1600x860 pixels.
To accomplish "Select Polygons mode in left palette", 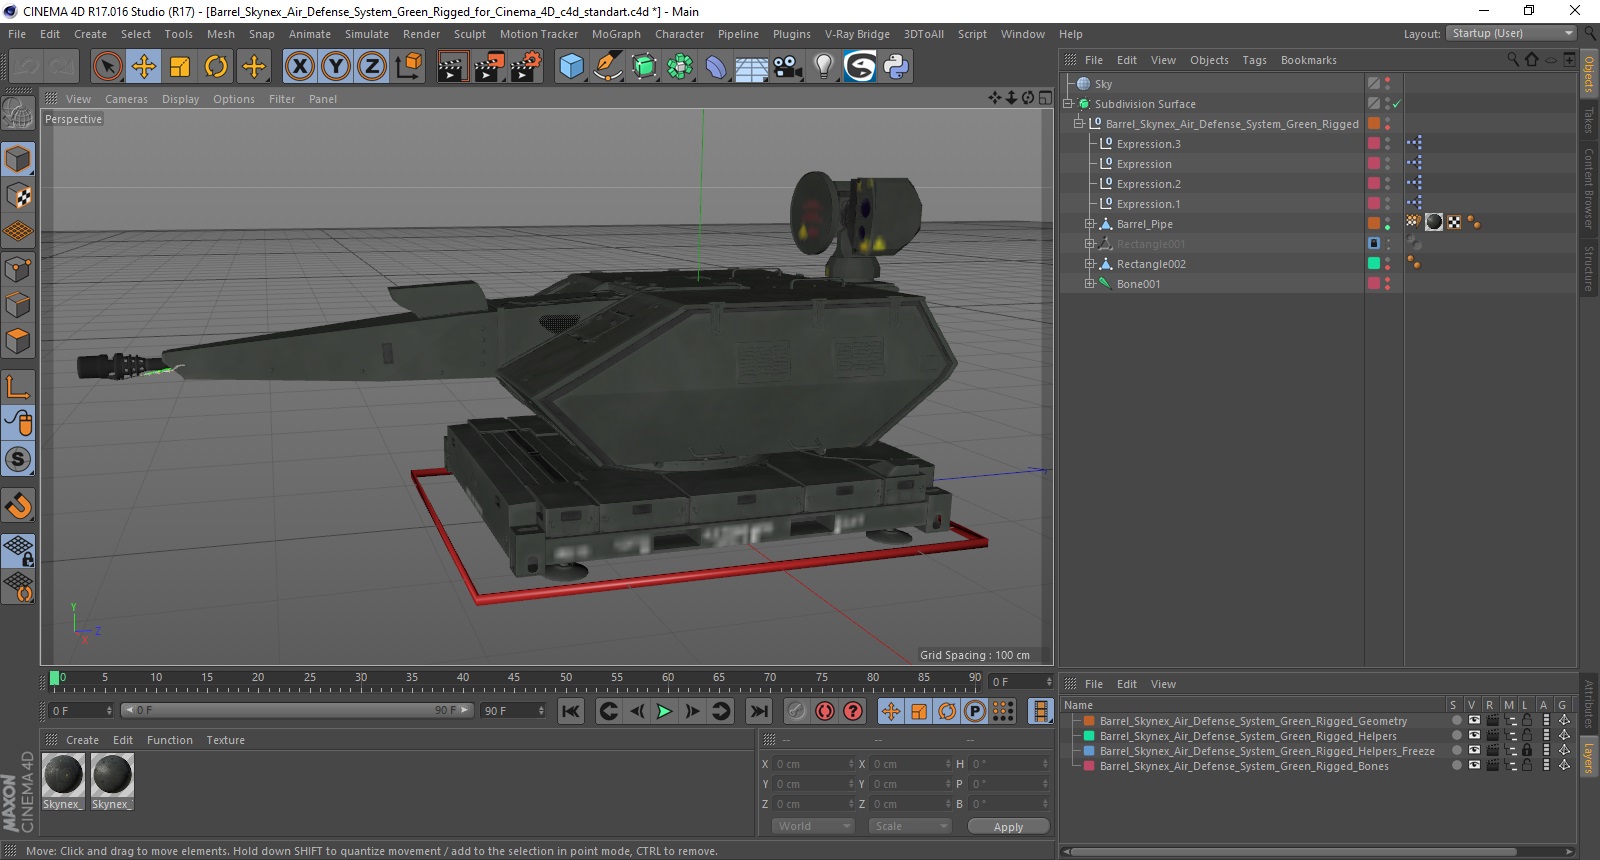I will pyautogui.click(x=18, y=341).
